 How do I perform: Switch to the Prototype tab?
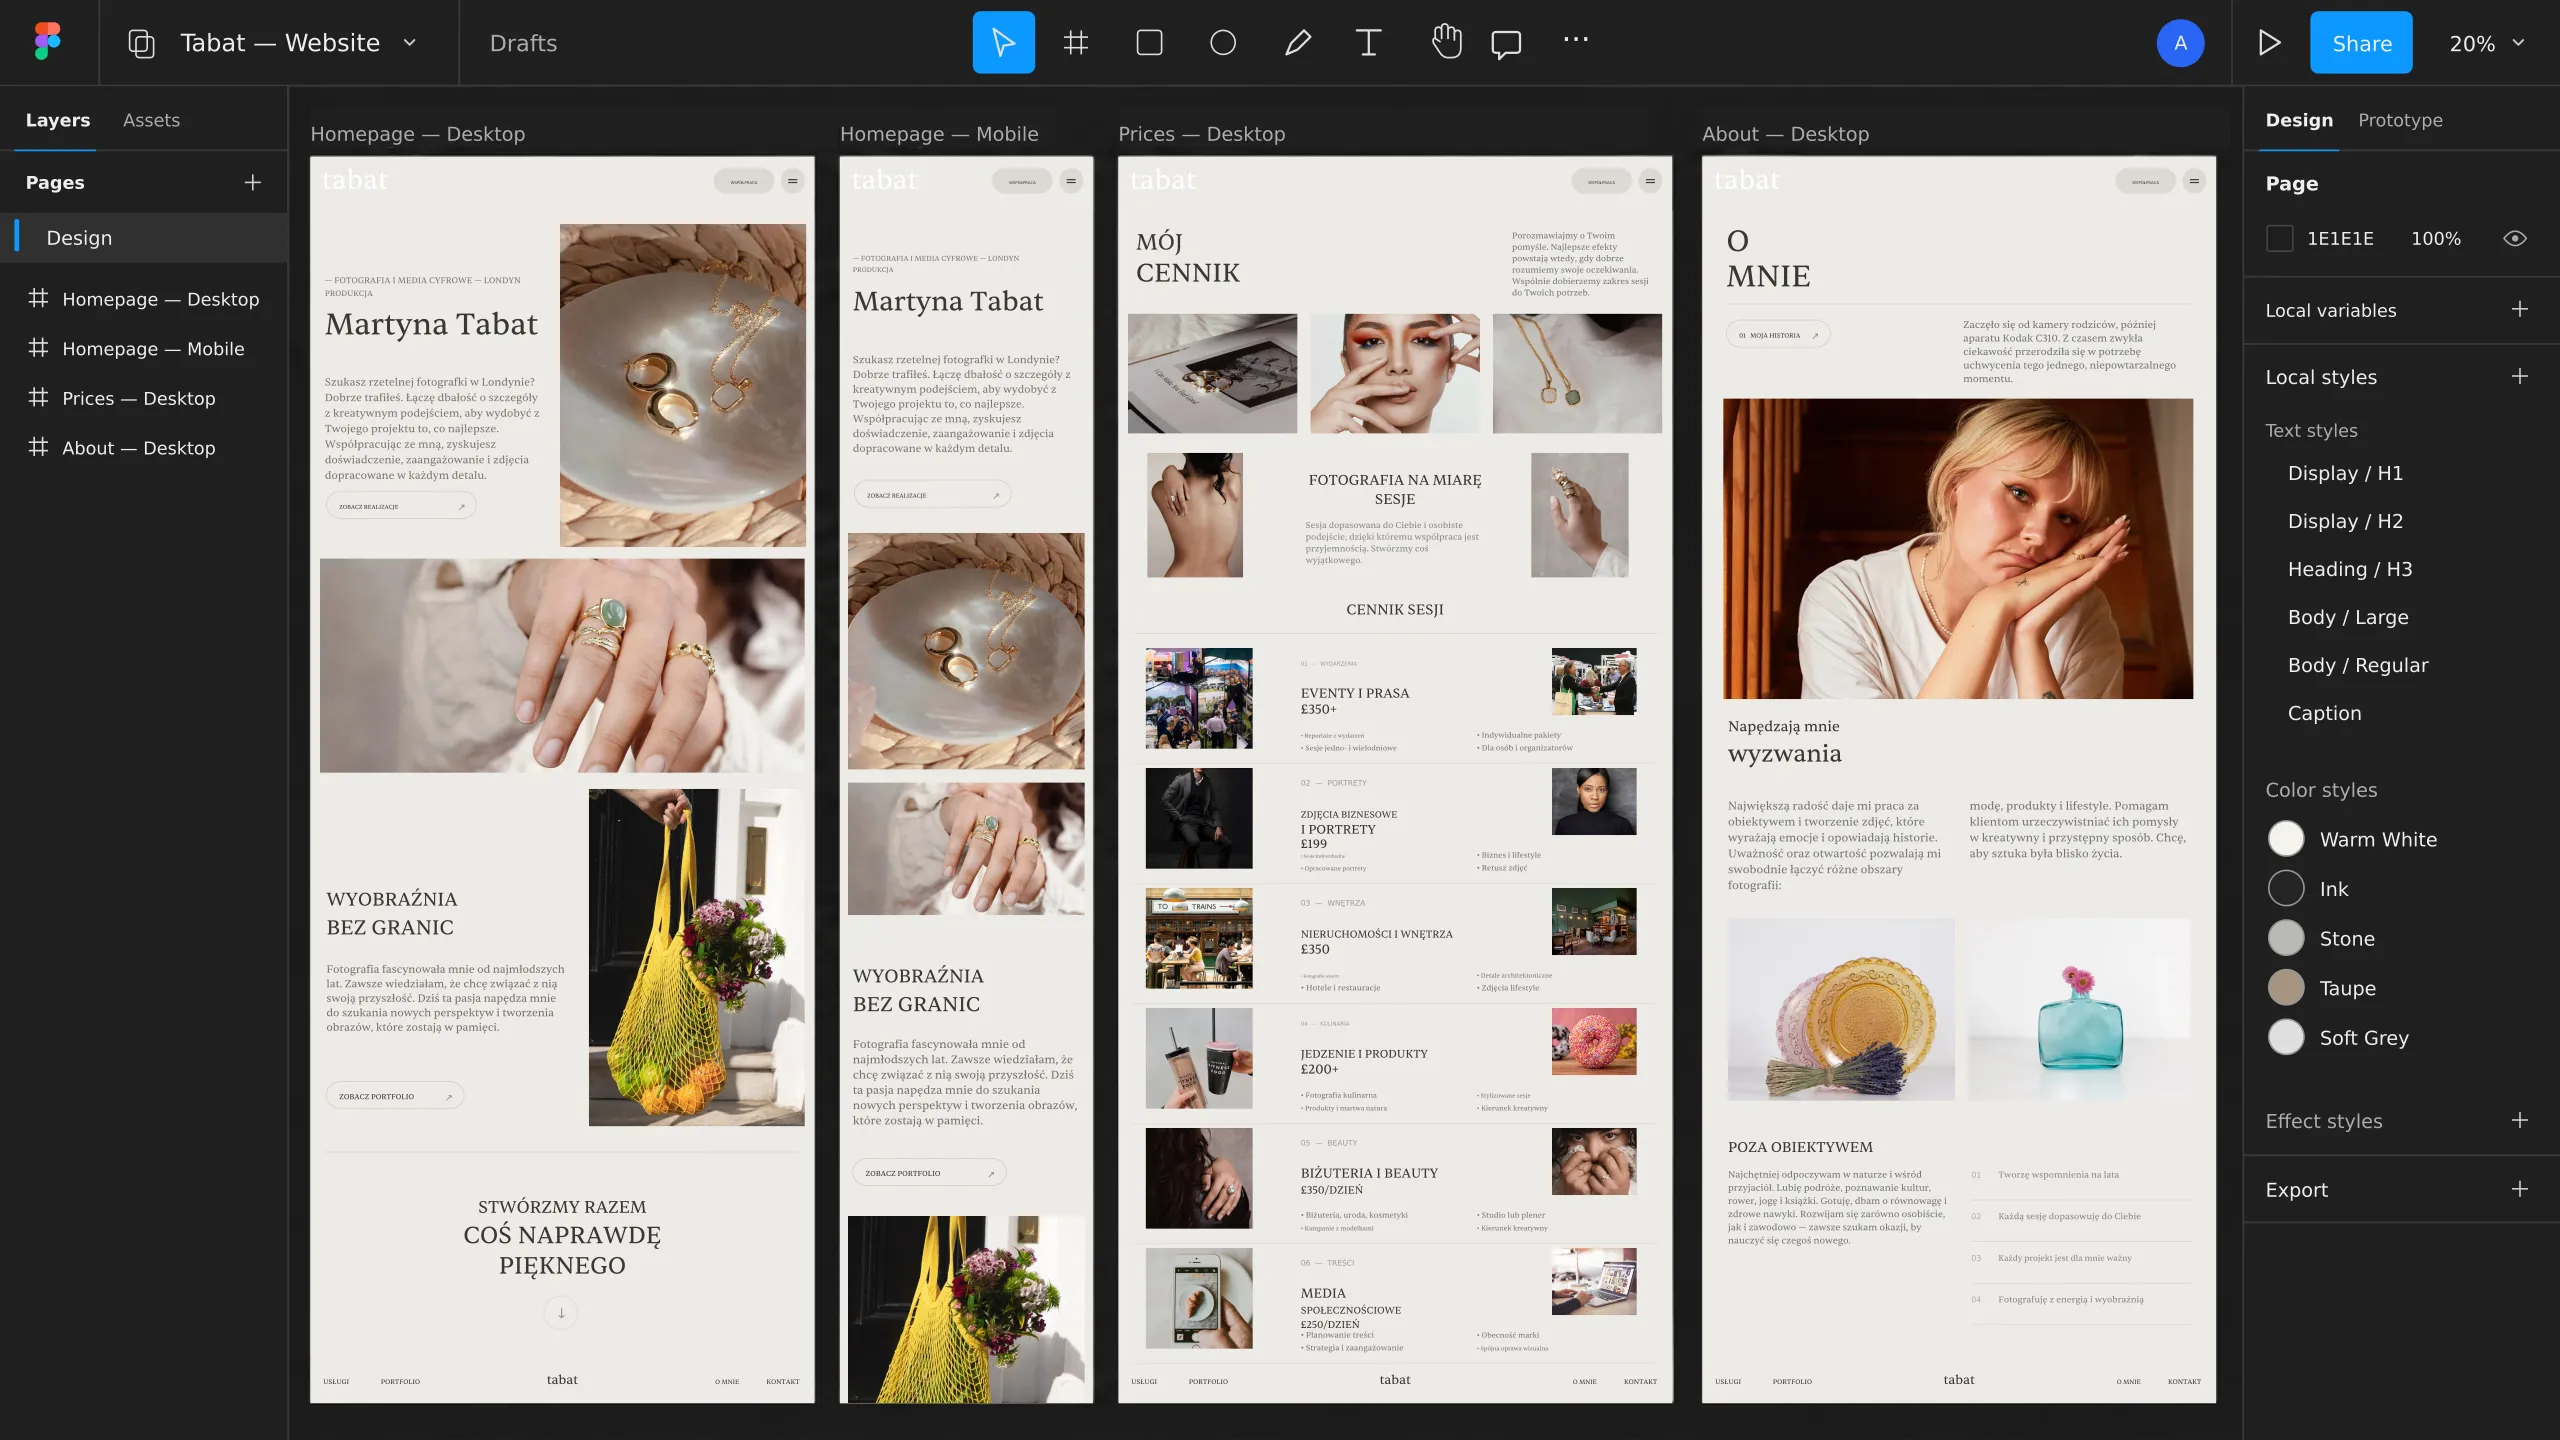click(x=2400, y=120)
